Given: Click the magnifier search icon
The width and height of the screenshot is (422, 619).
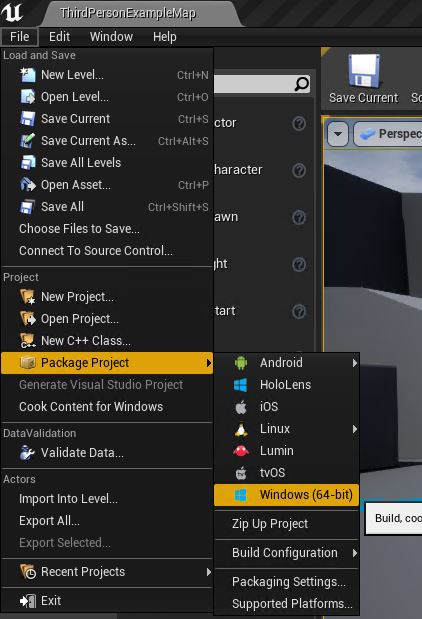Looking at the screenshot, I should (x=302, y=83).
